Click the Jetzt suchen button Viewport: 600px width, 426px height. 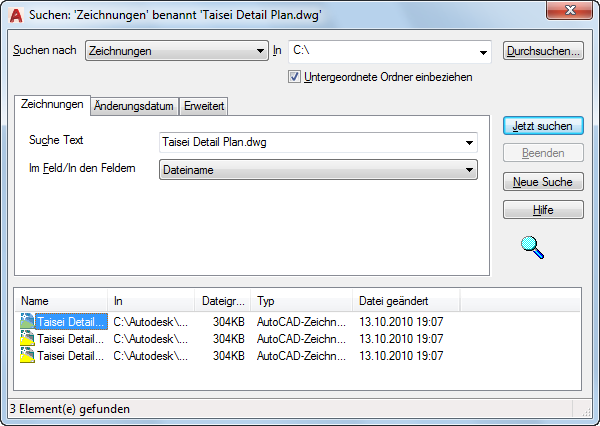click(543, 126)
